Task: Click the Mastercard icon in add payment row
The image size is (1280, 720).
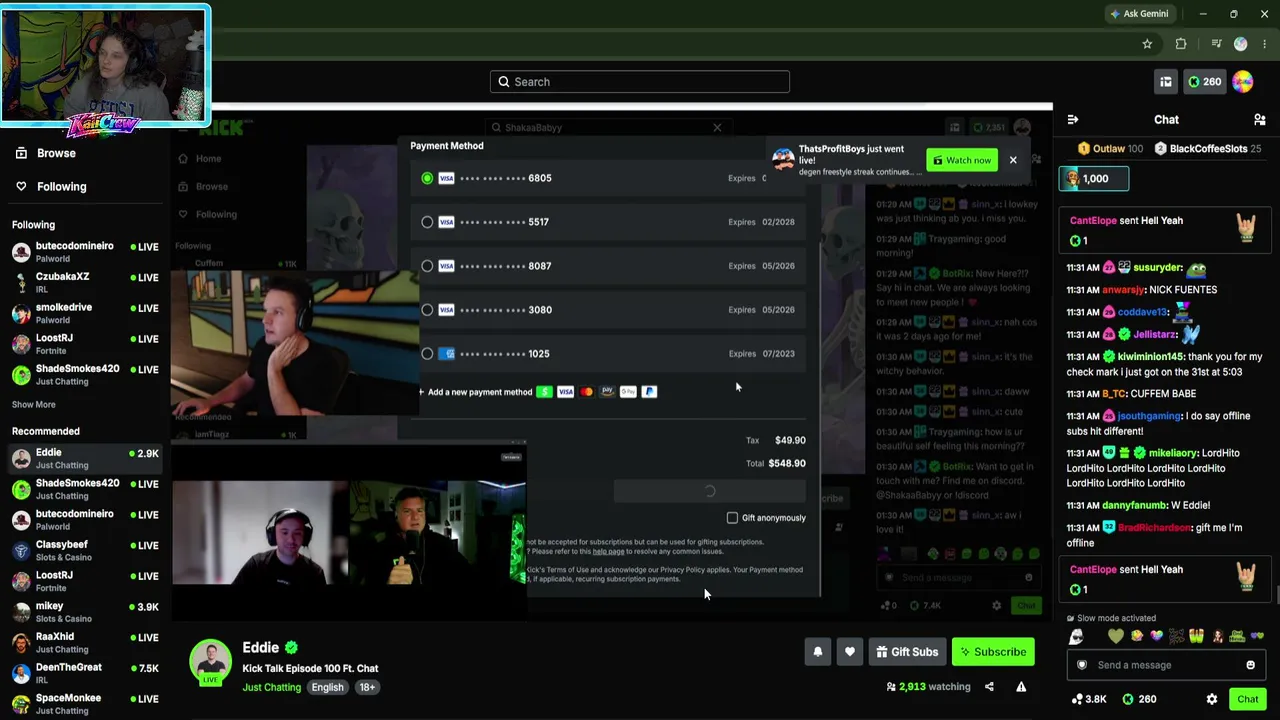Action: (586, 392)
